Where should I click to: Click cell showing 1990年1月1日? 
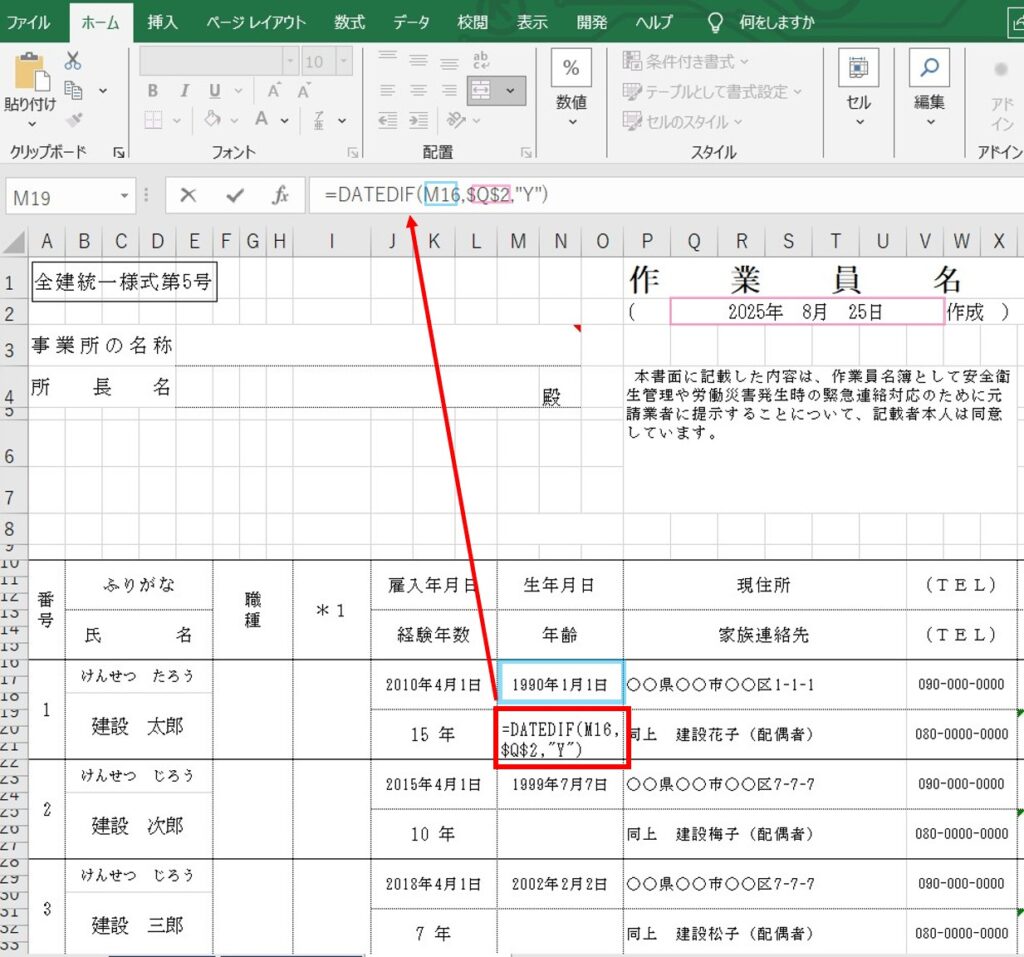coord(560,684)
